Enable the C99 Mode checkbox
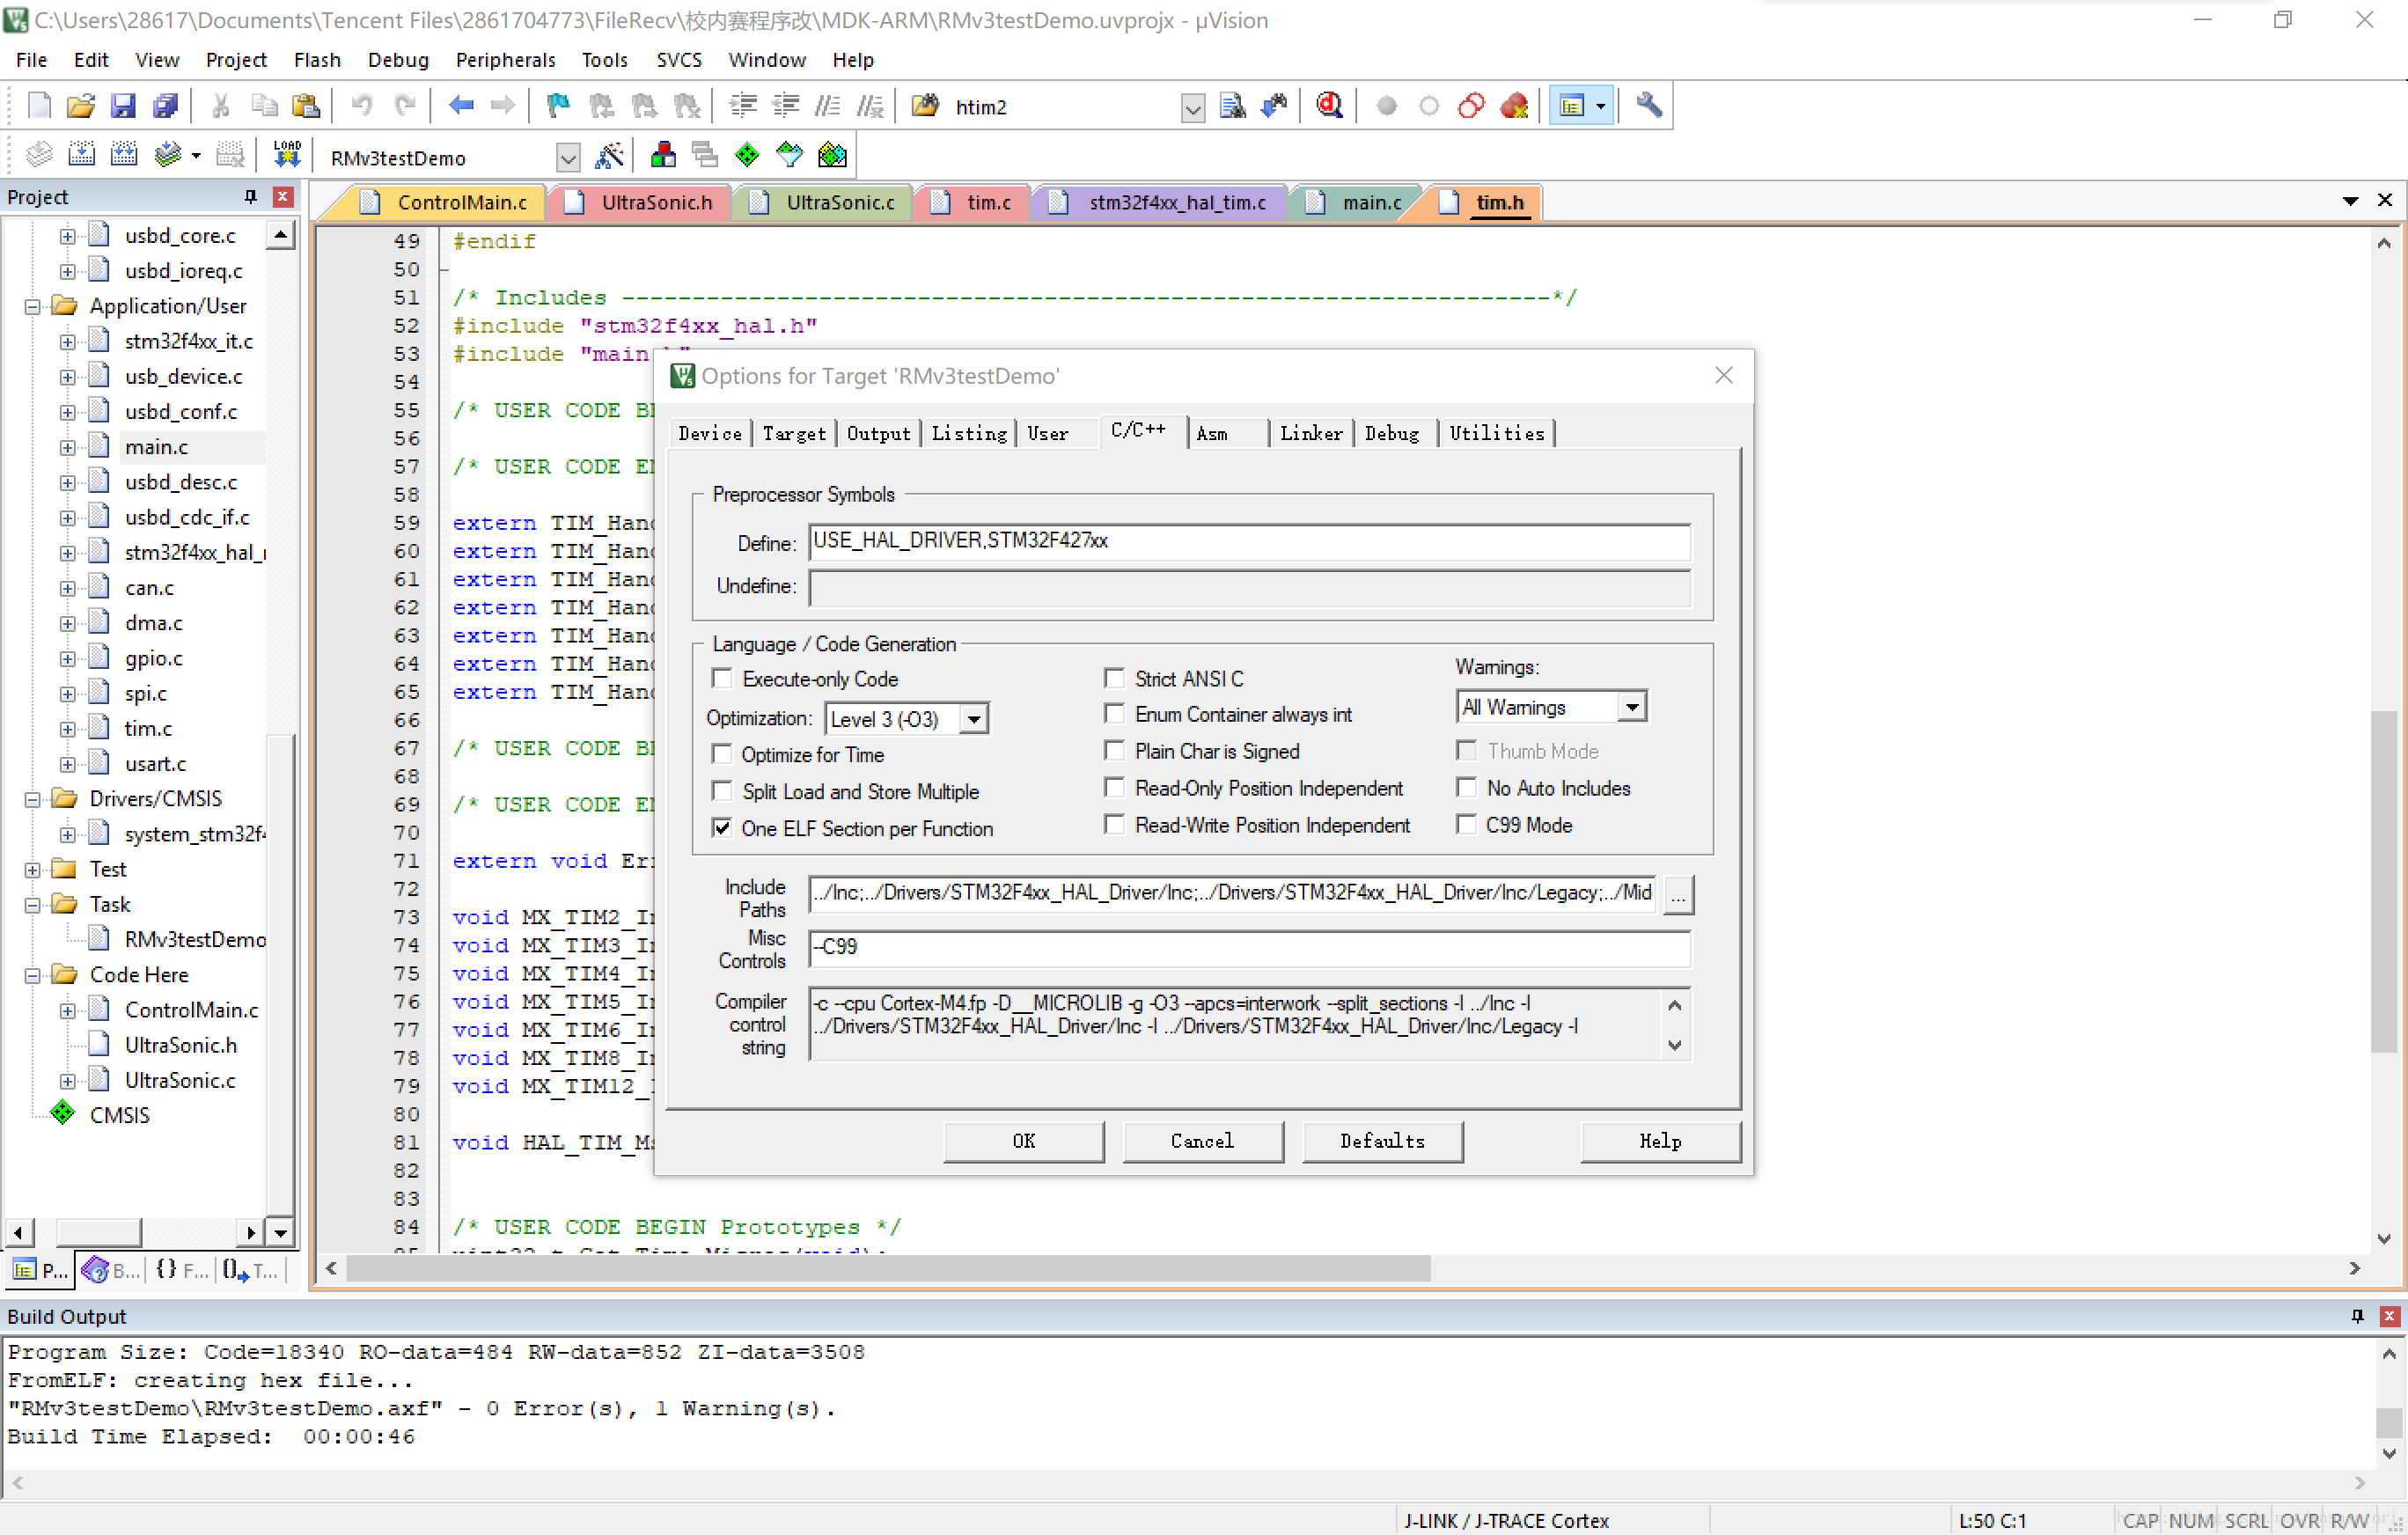The height and width of the screenshot is (1535, 2408). (x=1466, y=825)
